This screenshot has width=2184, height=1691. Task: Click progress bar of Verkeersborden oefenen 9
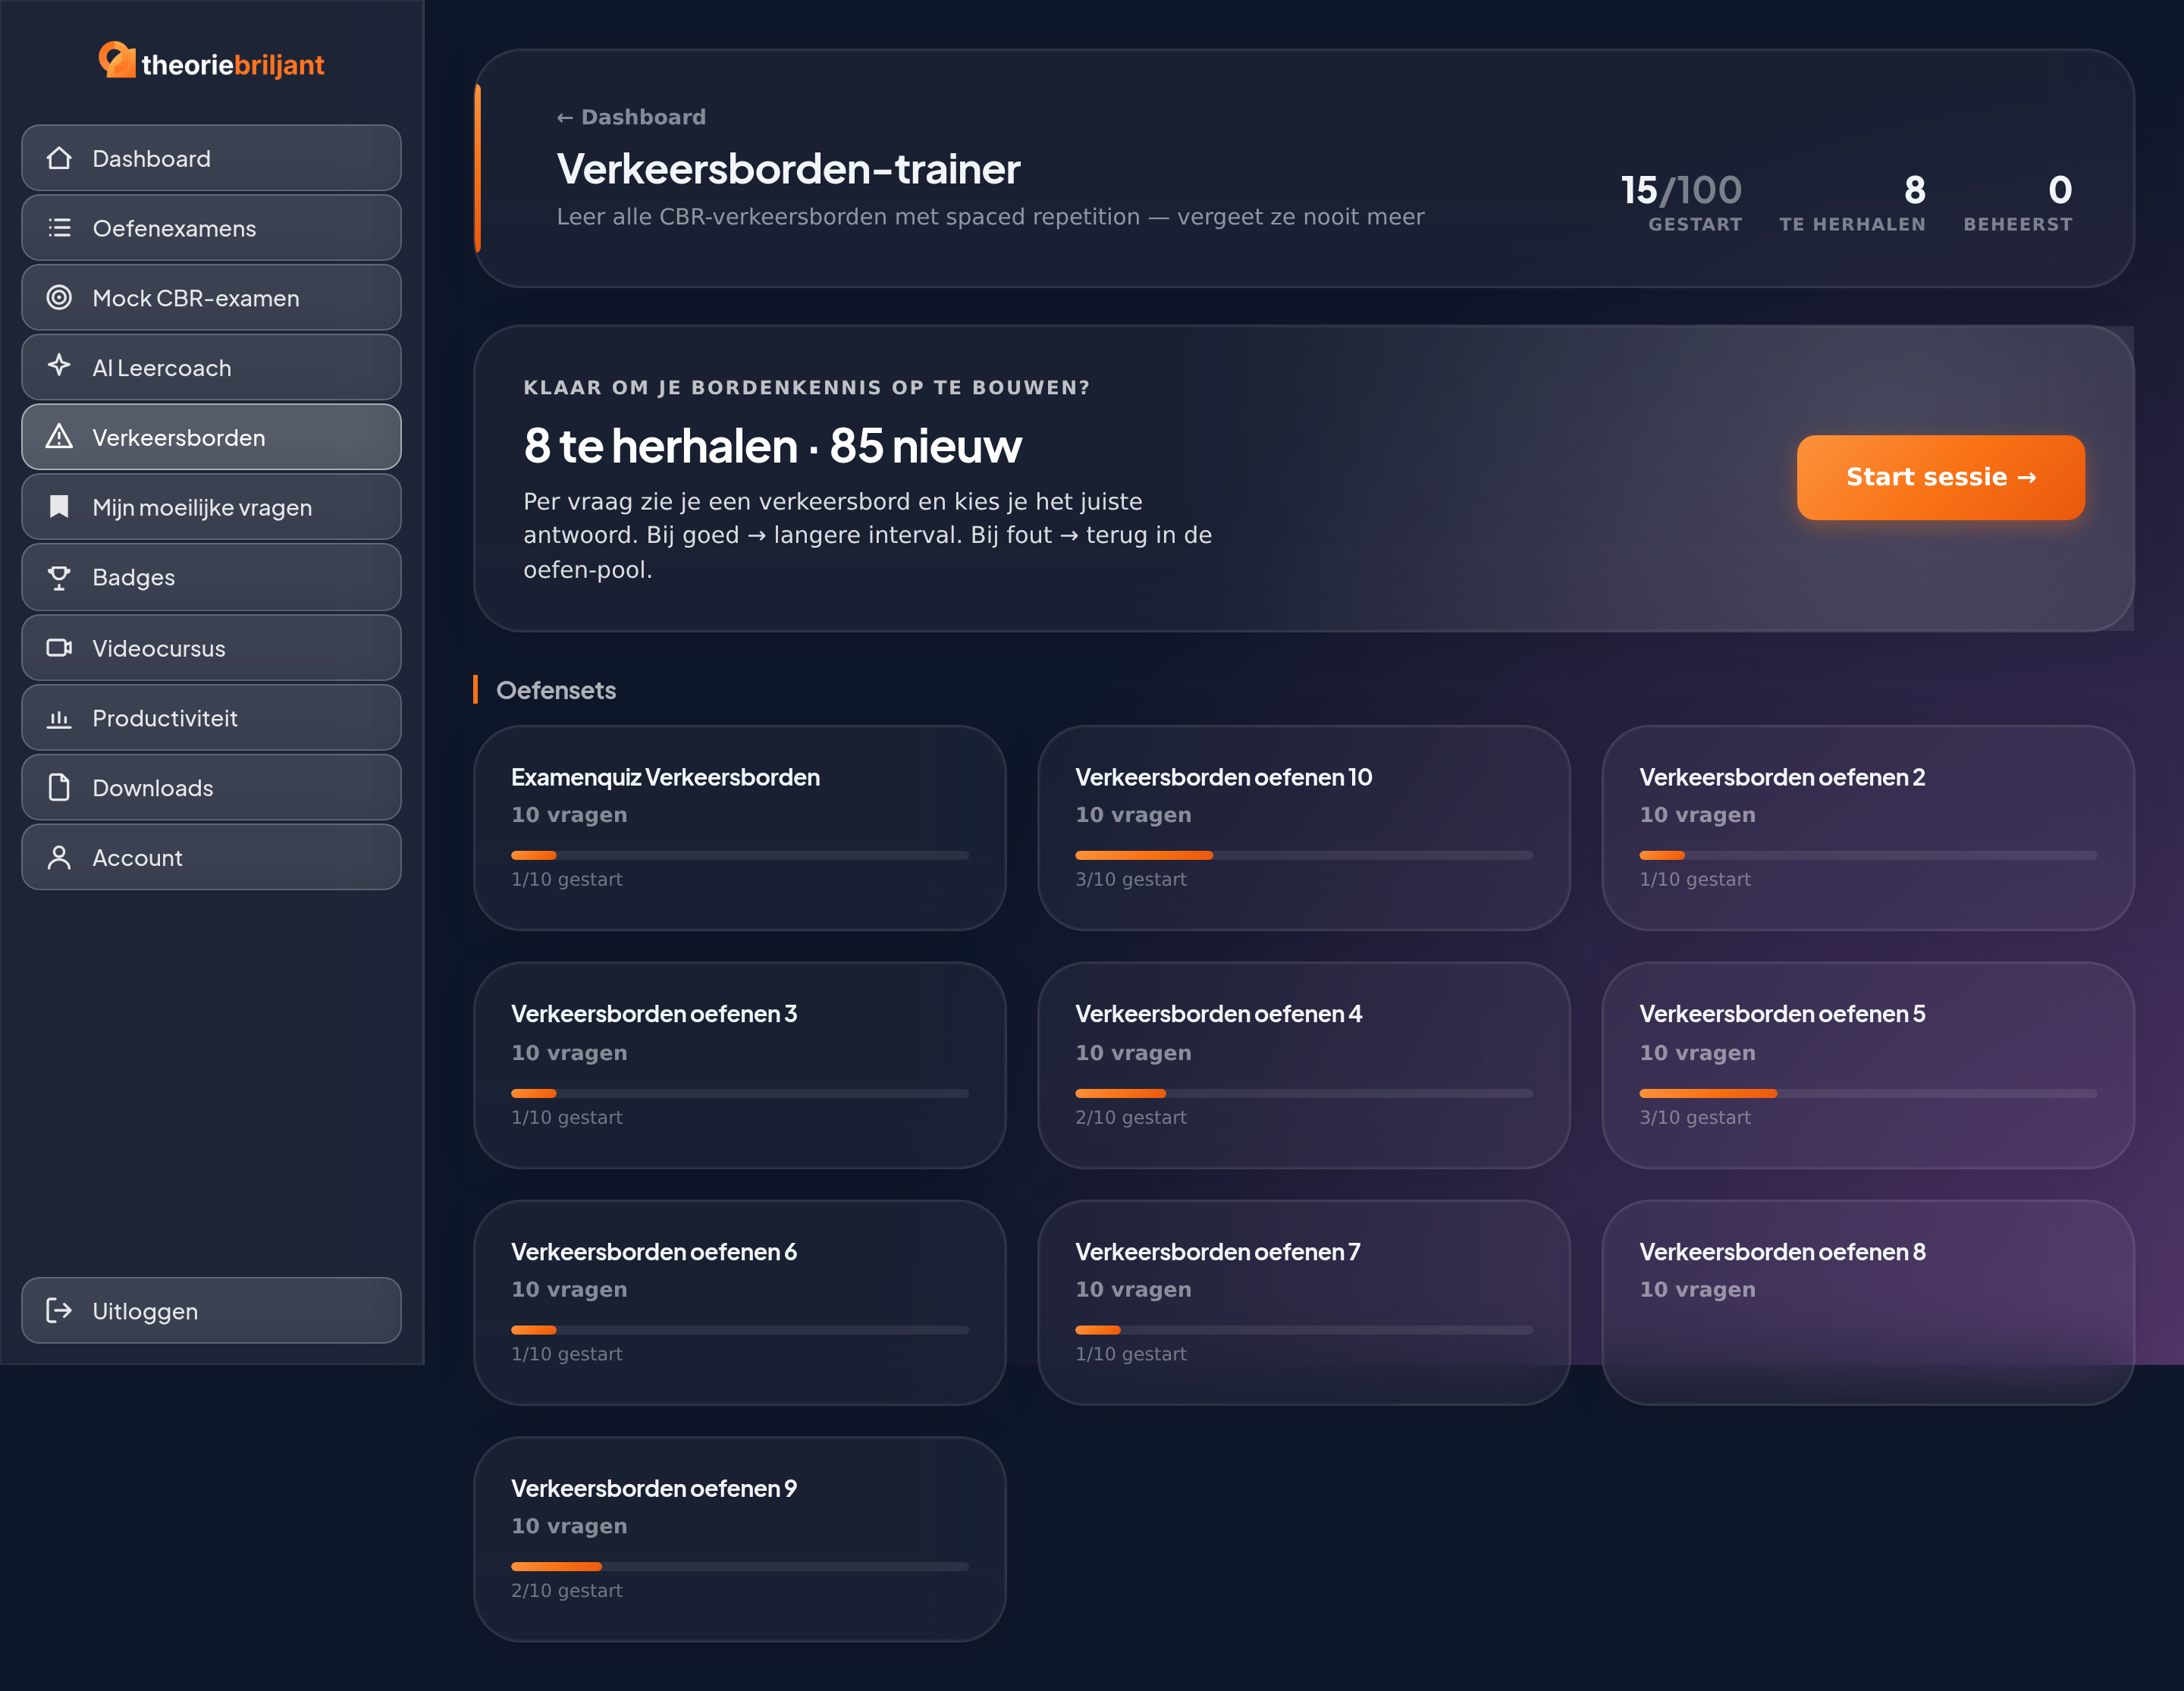coord(740,1566)
